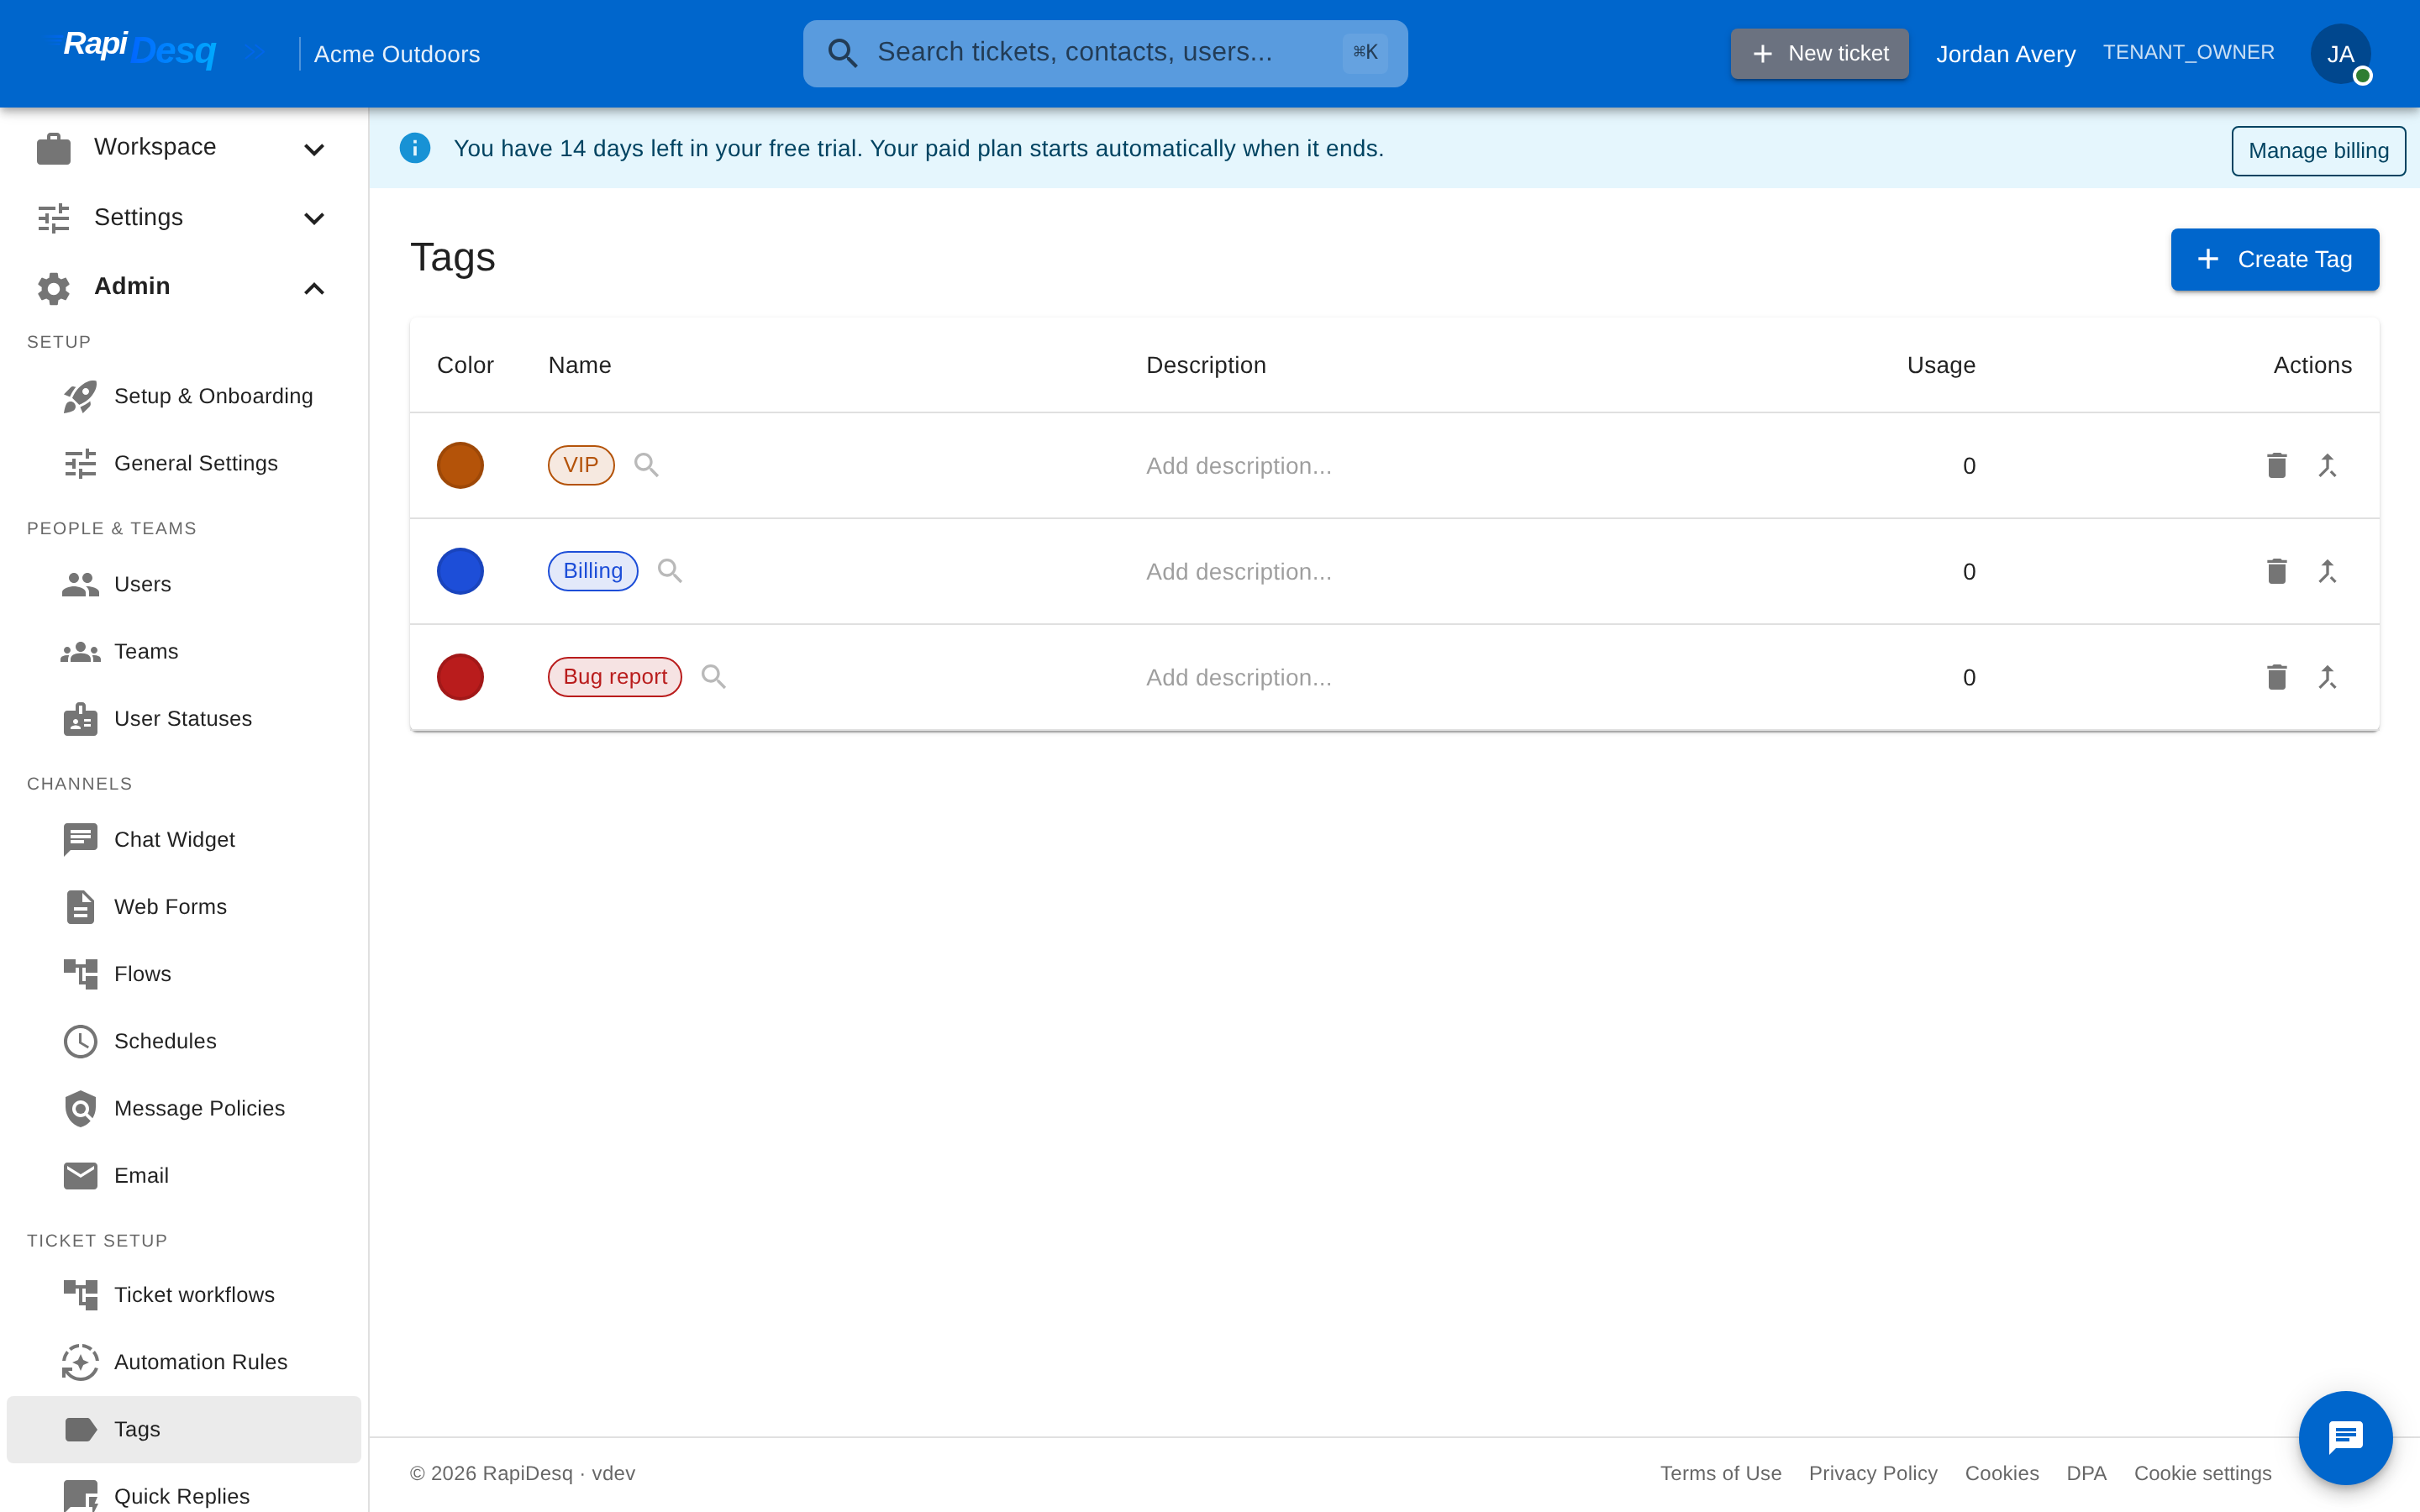Open Teams in sidebar

click(x=184, y=651)
